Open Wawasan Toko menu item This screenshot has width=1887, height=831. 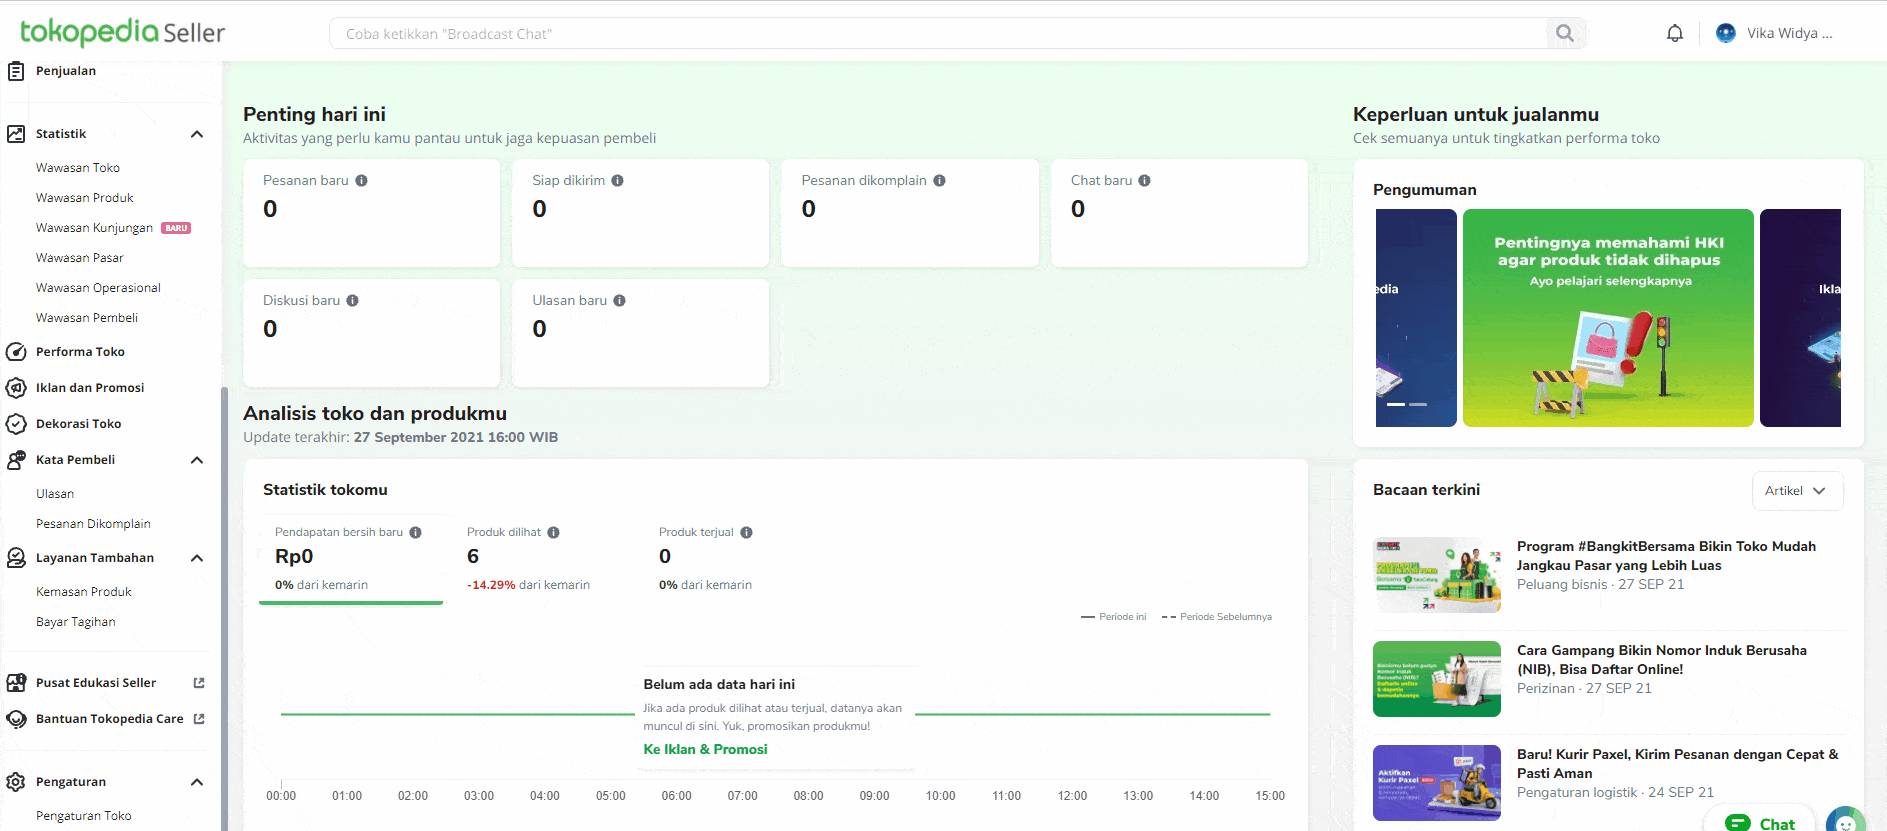[x=78, y=168]
